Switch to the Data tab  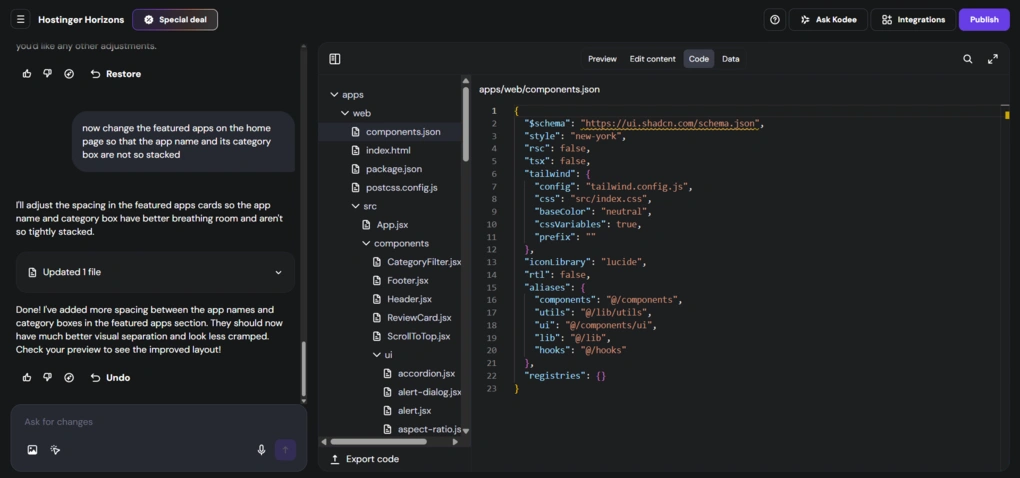(731, 59)
